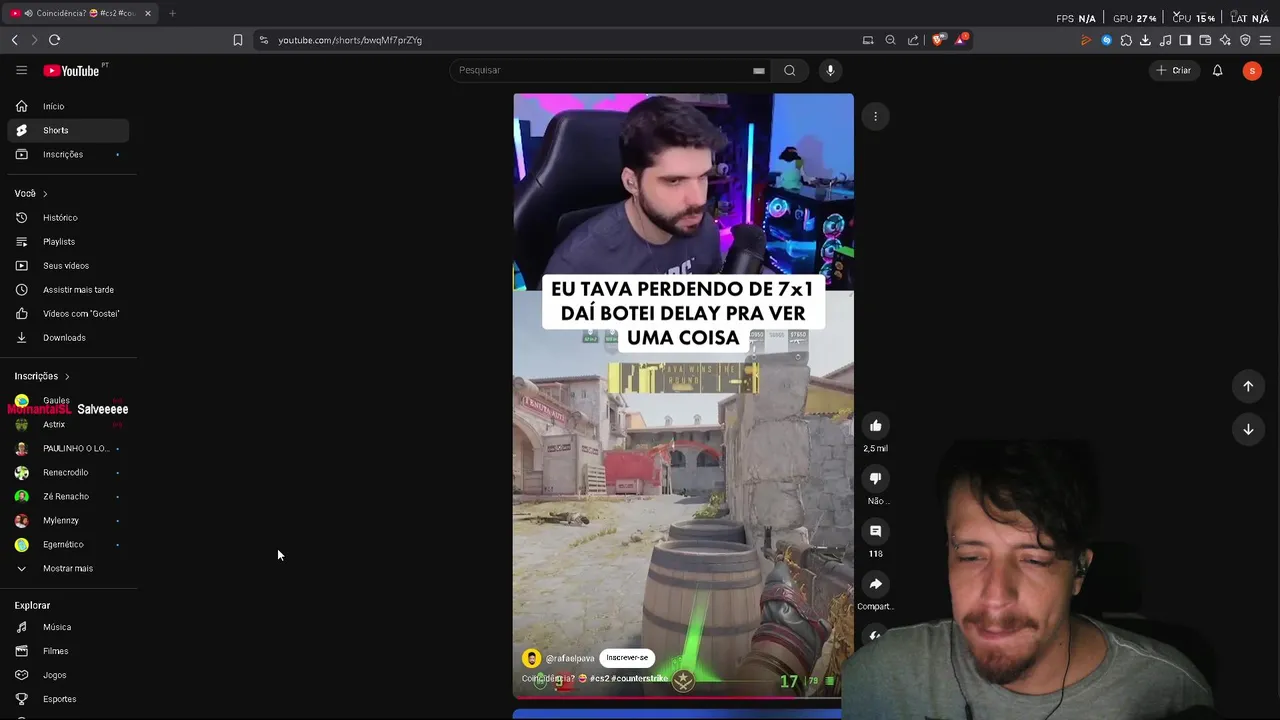Start voice search with the microphone

830,70
